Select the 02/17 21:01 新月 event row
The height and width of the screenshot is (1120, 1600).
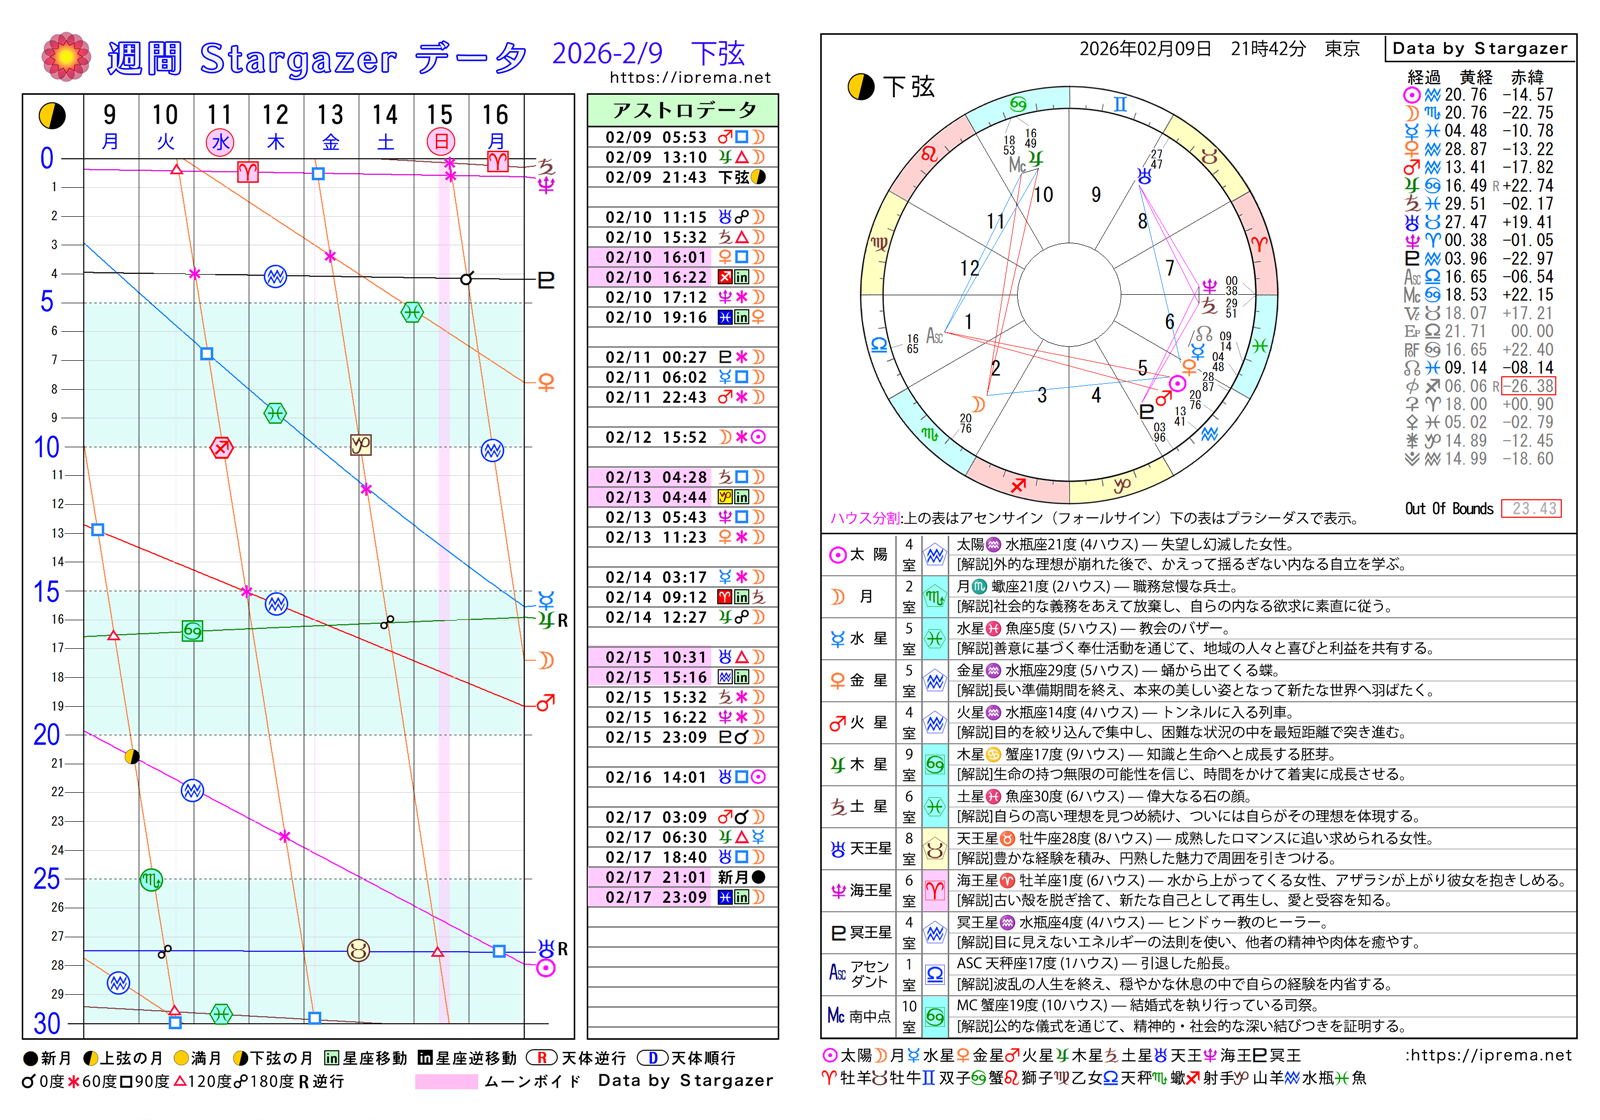(x=683, y=877)
